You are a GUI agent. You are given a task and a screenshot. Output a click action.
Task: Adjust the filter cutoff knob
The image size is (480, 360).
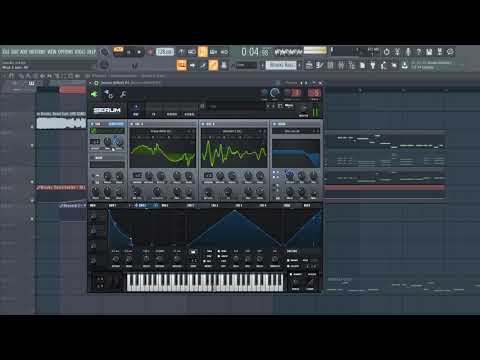coord(290,175)
